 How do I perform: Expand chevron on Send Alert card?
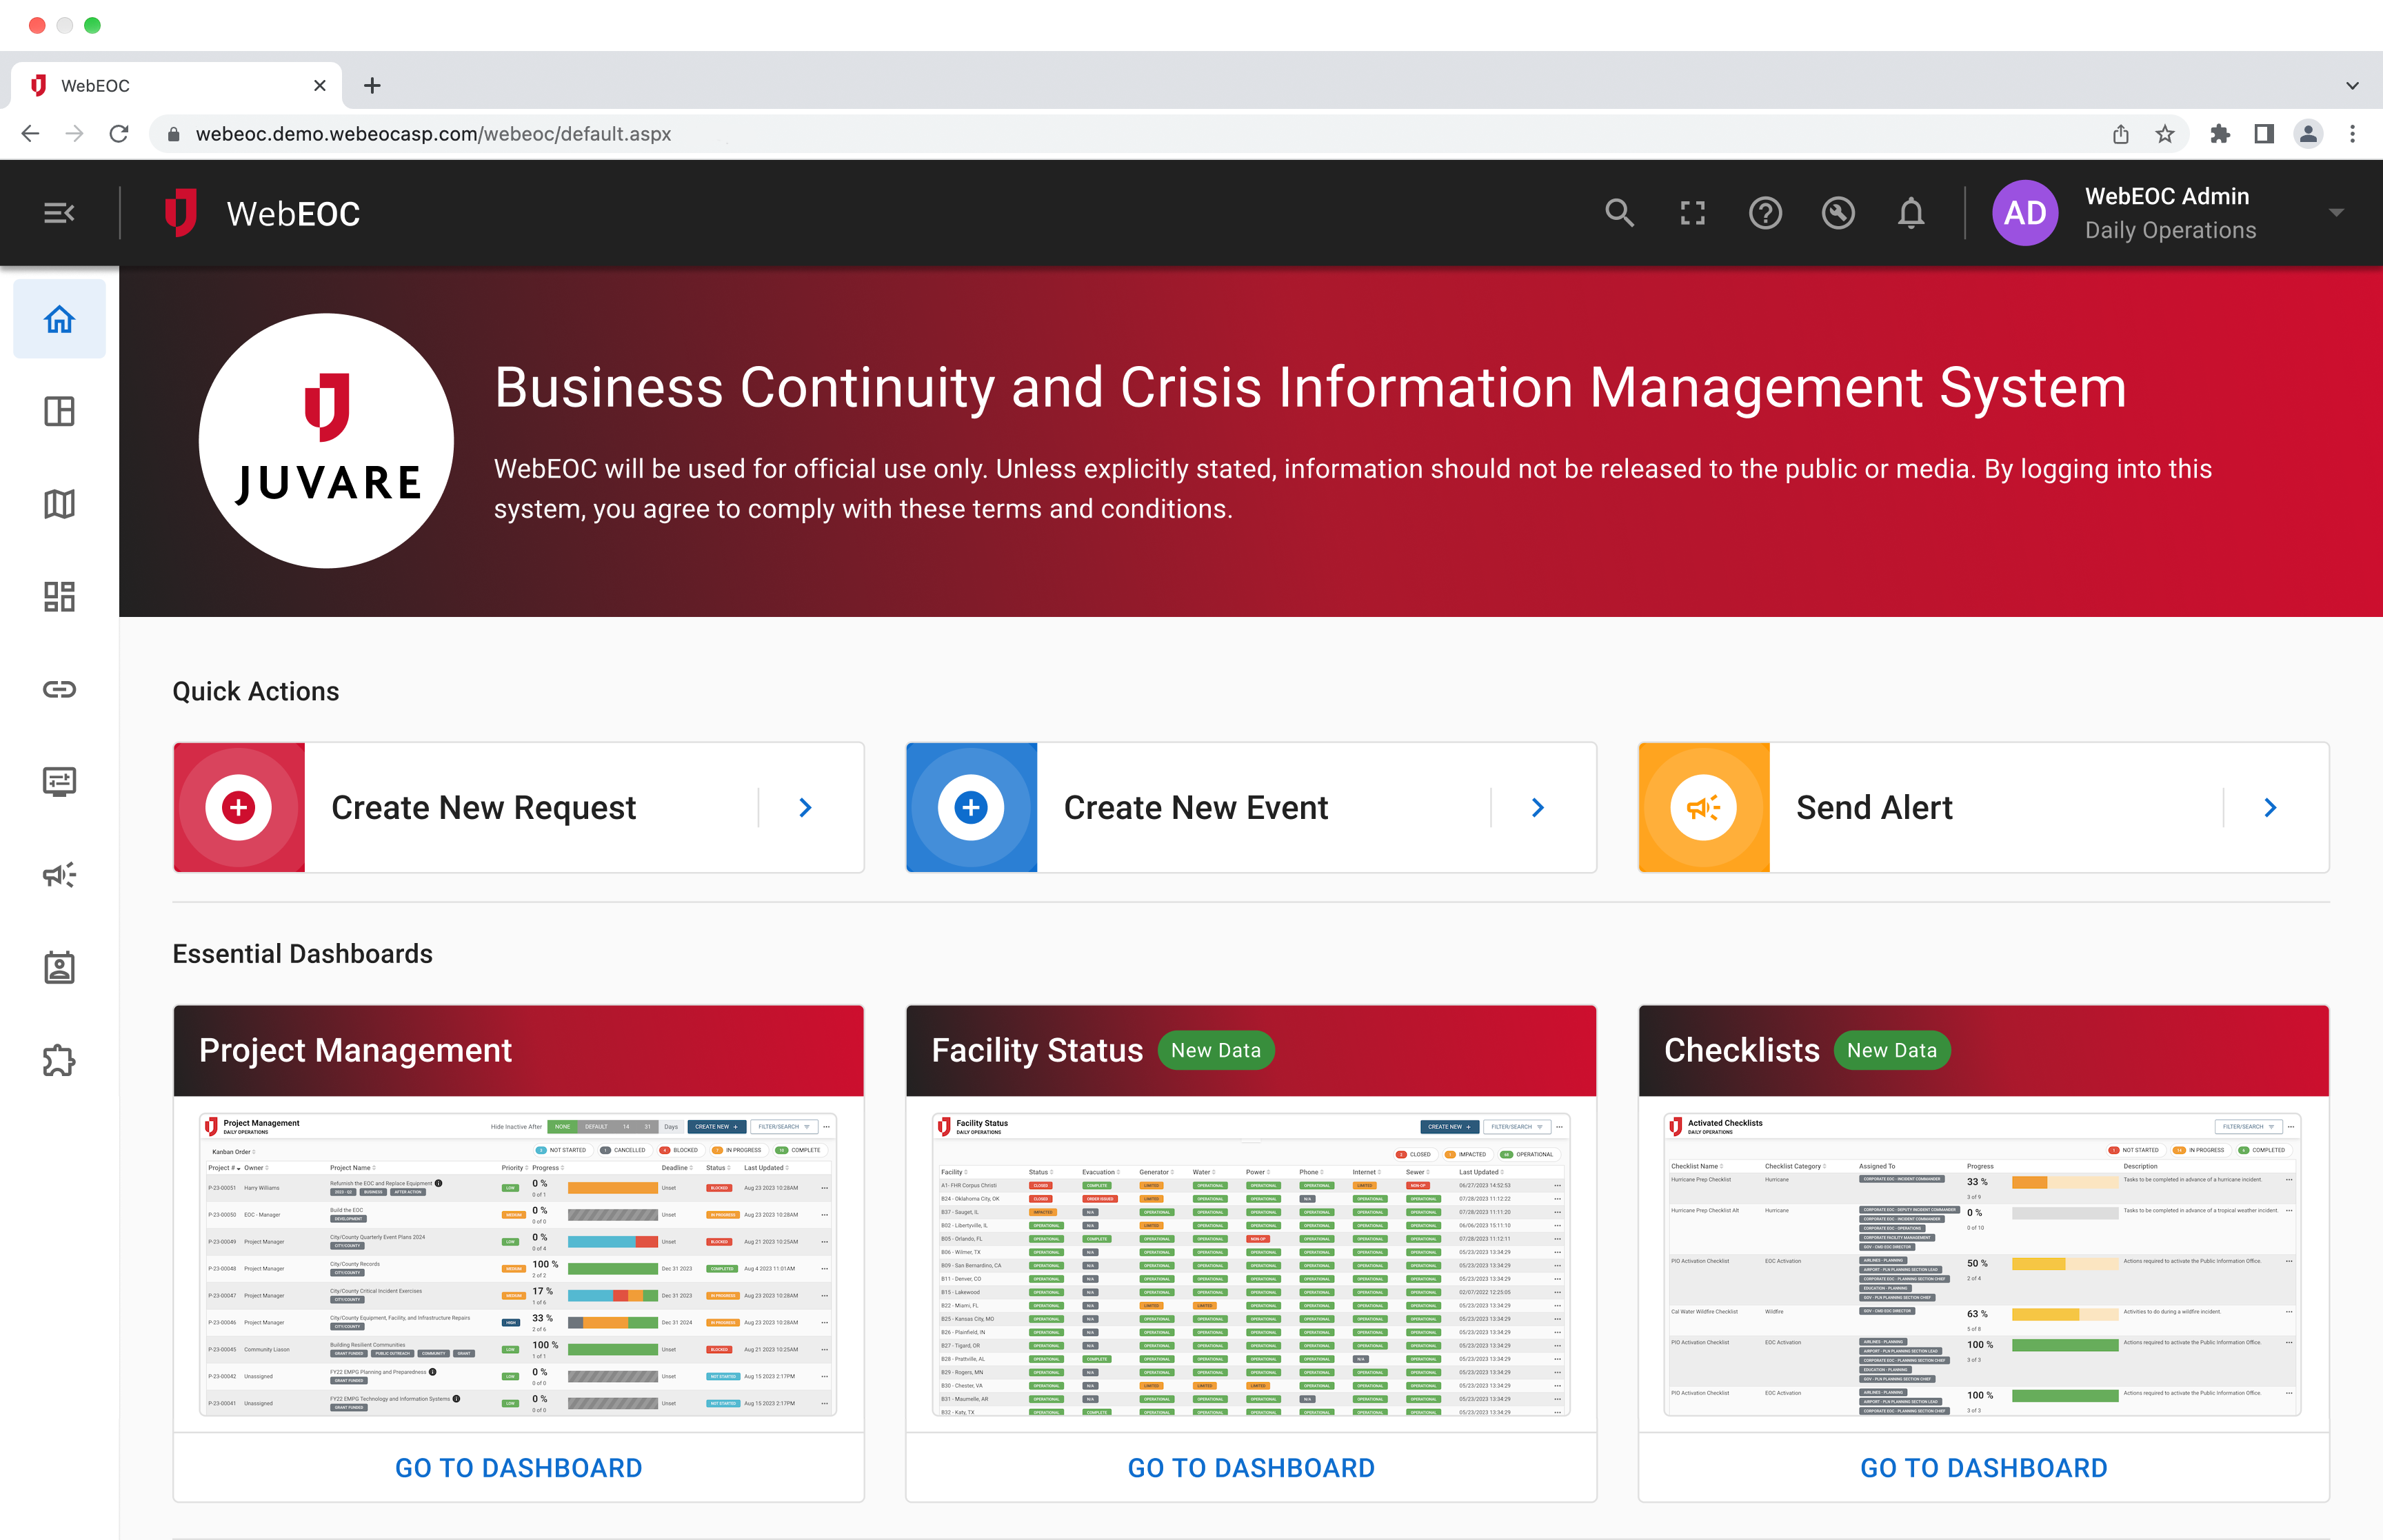[x=2271, y=807]
